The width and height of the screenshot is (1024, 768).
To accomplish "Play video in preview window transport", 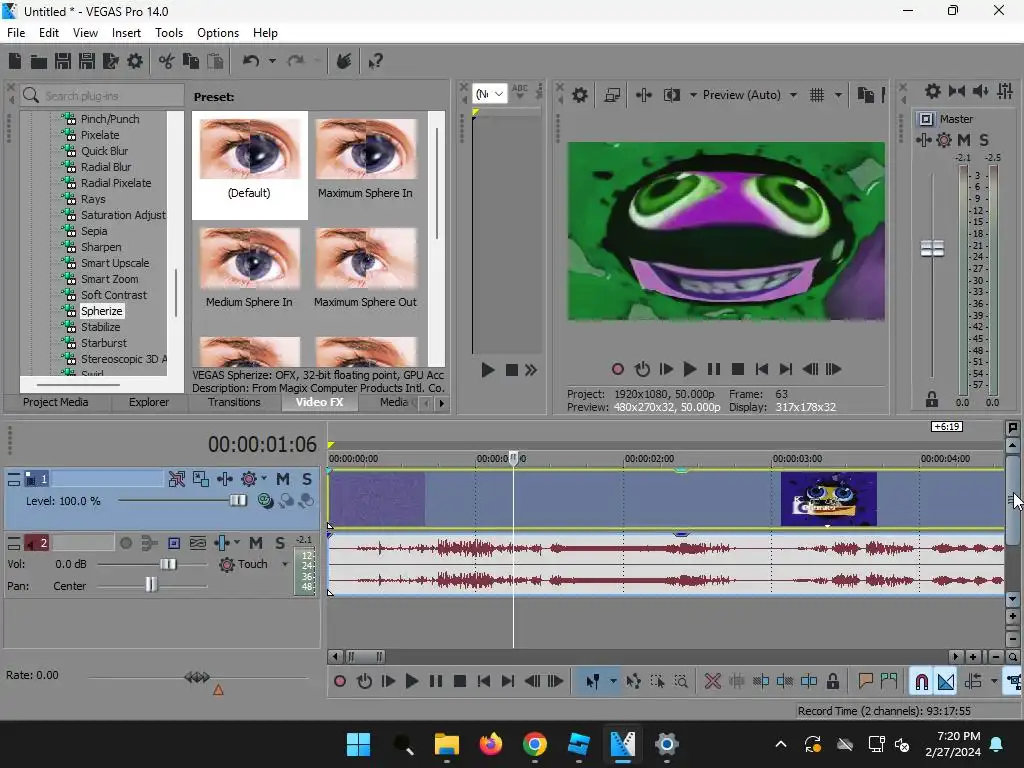I will point(690,369).
